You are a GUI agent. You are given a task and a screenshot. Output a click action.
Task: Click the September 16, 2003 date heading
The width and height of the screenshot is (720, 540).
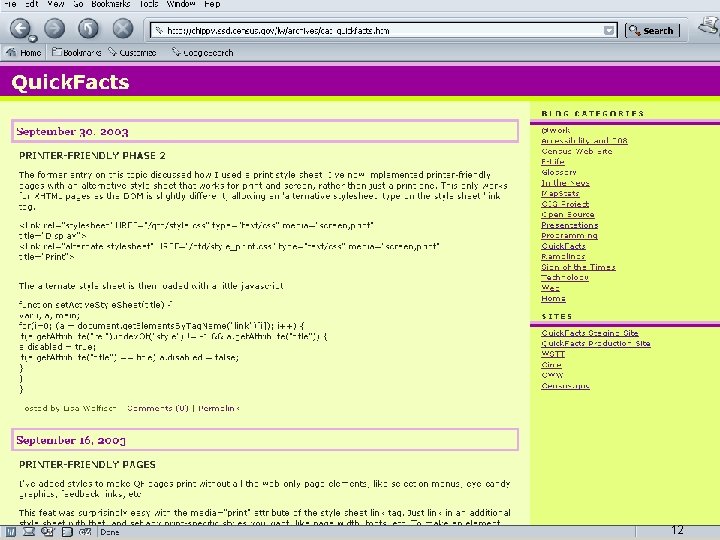71,440
